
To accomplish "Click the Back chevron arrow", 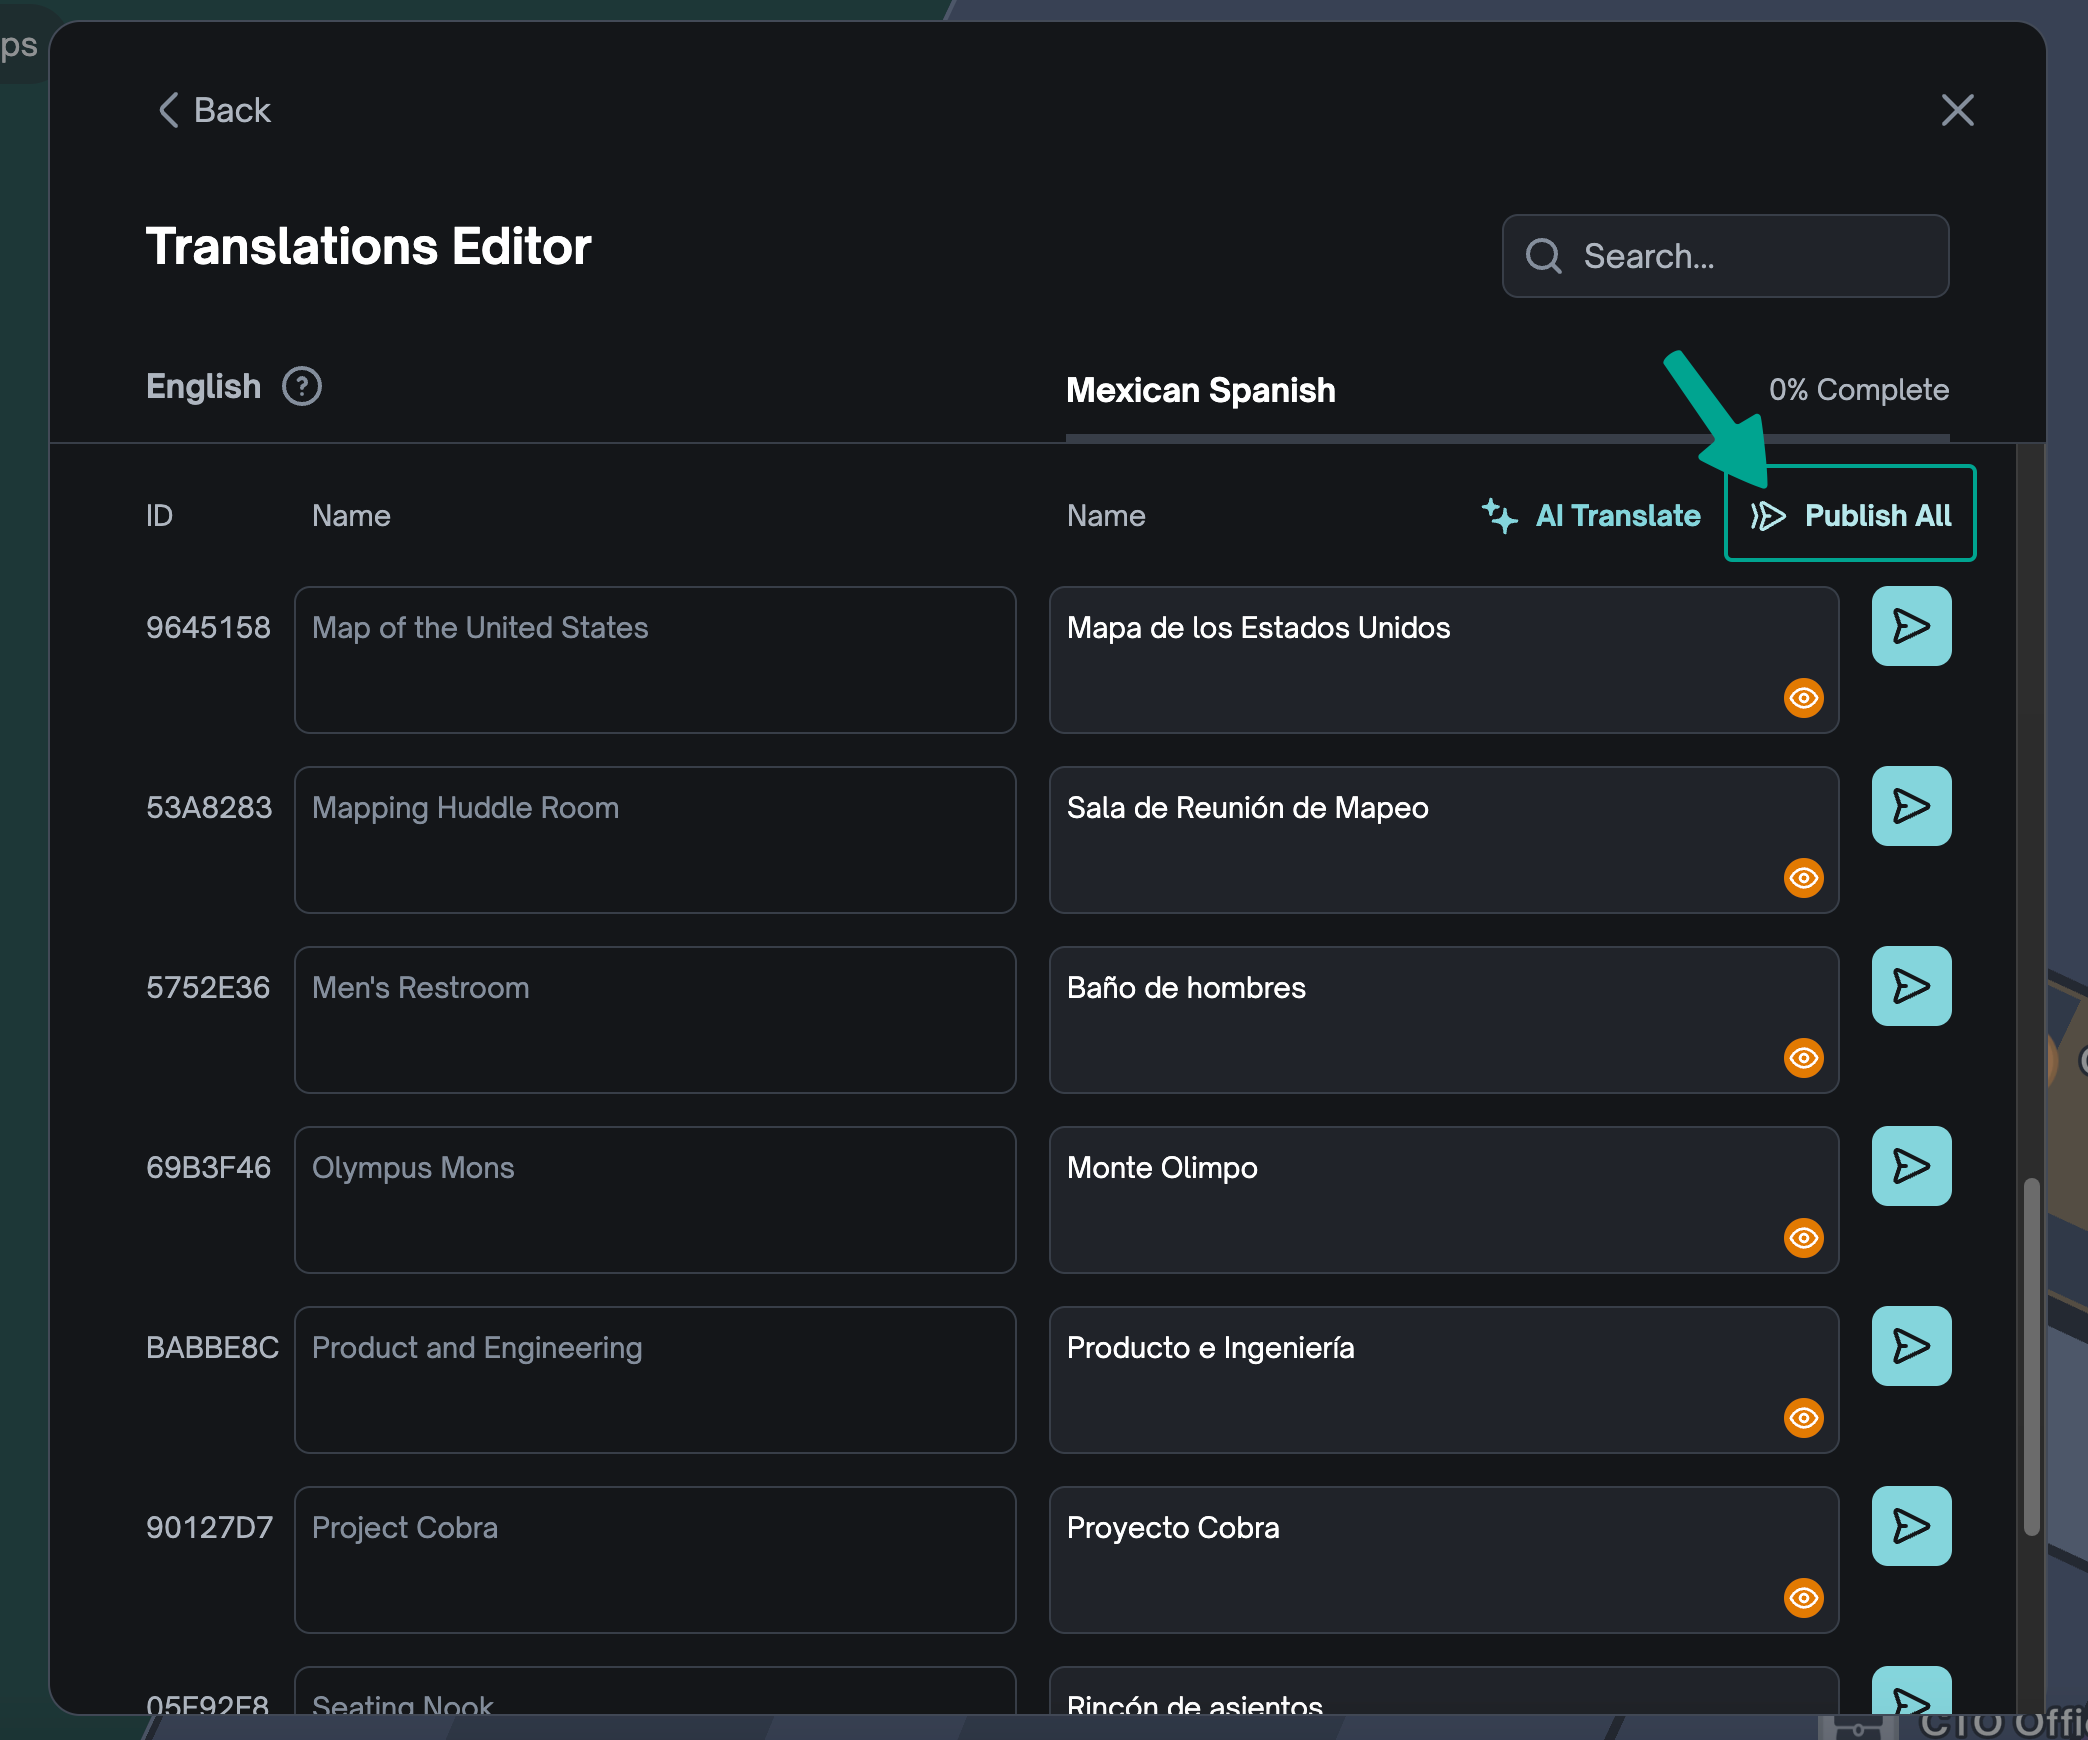I will coord(169,110).
